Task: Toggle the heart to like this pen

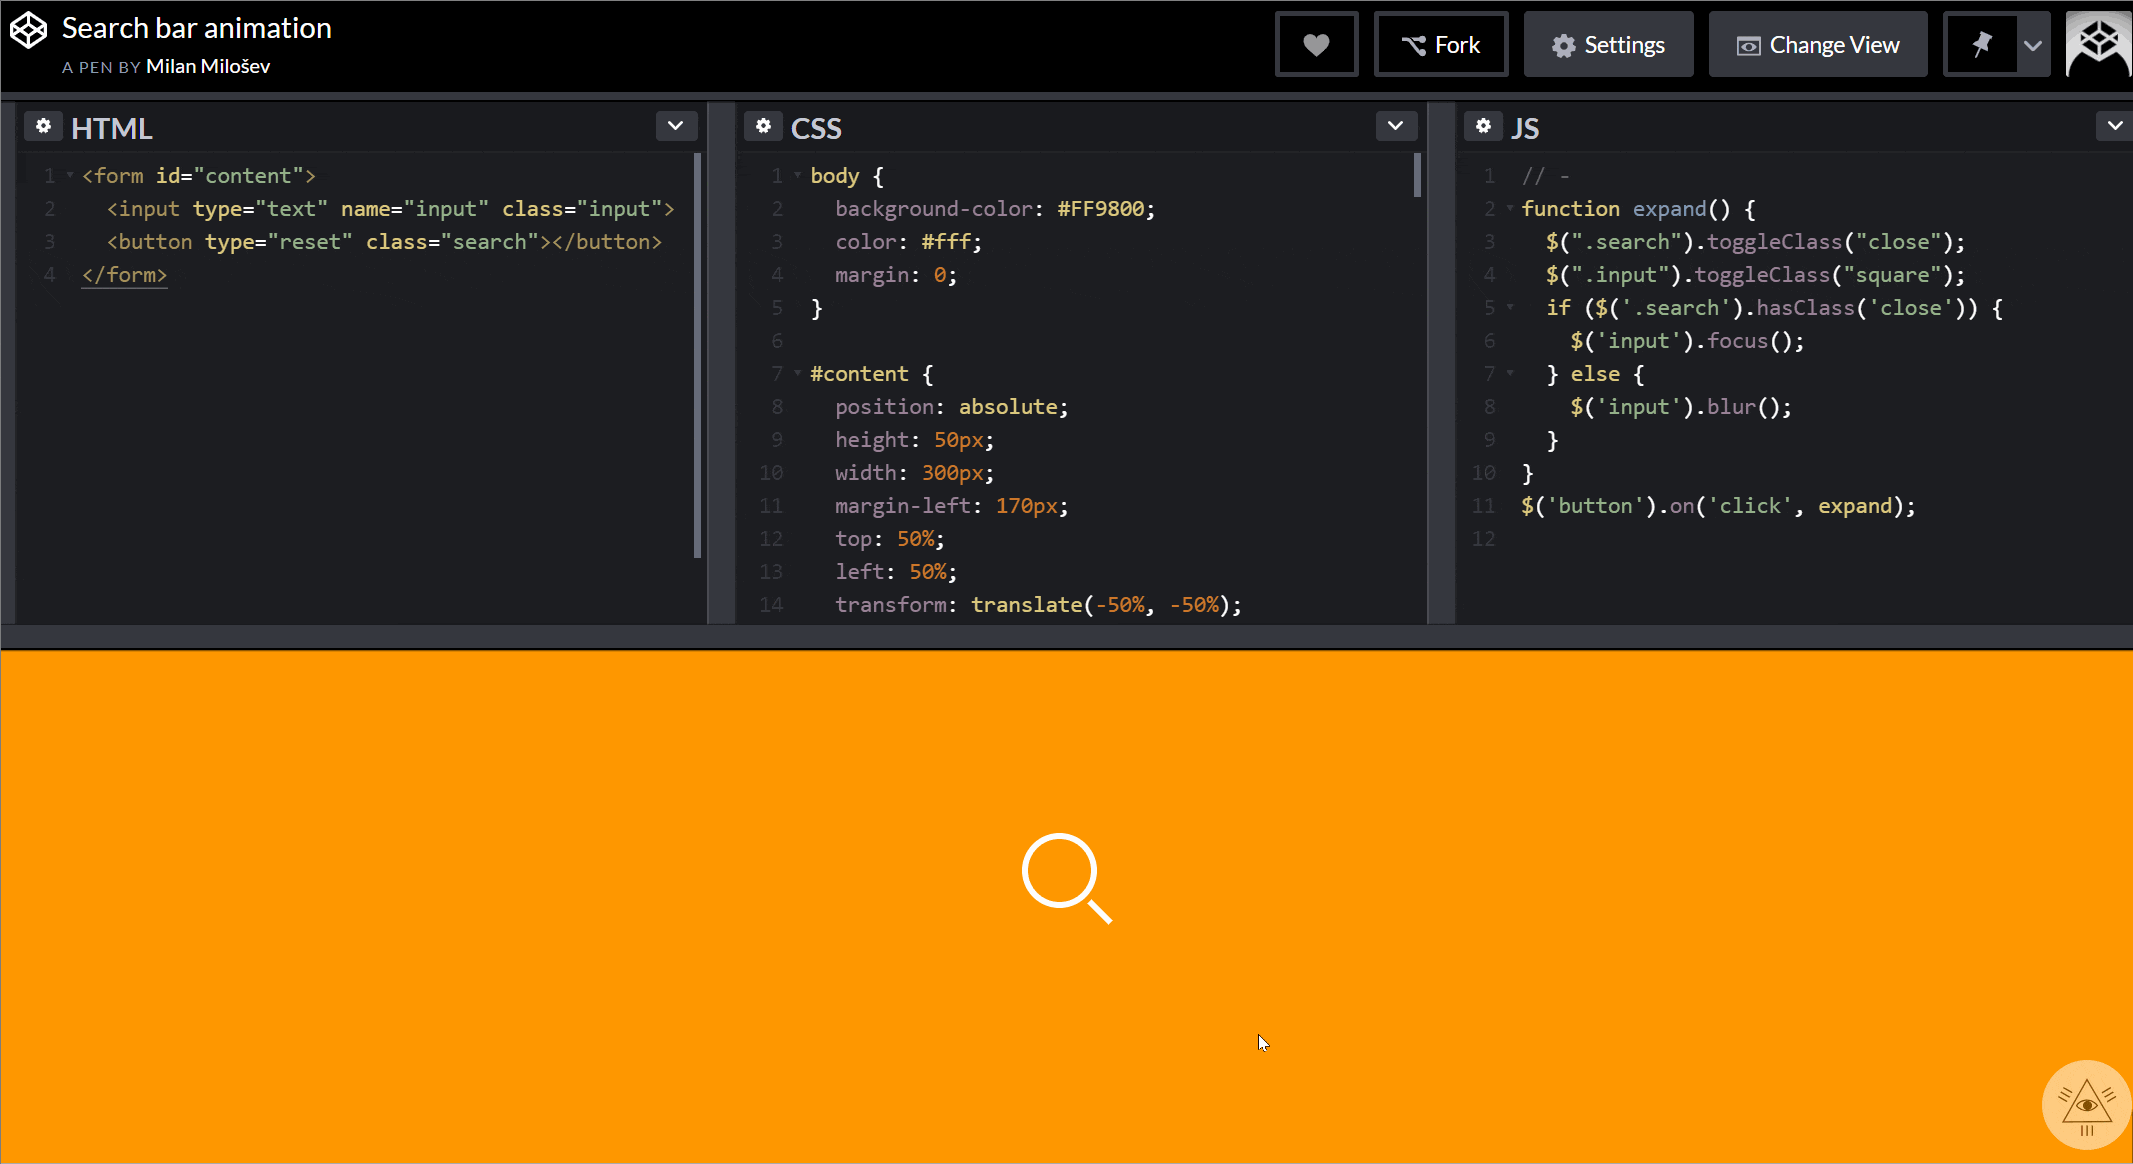Action: [1316, 43]
